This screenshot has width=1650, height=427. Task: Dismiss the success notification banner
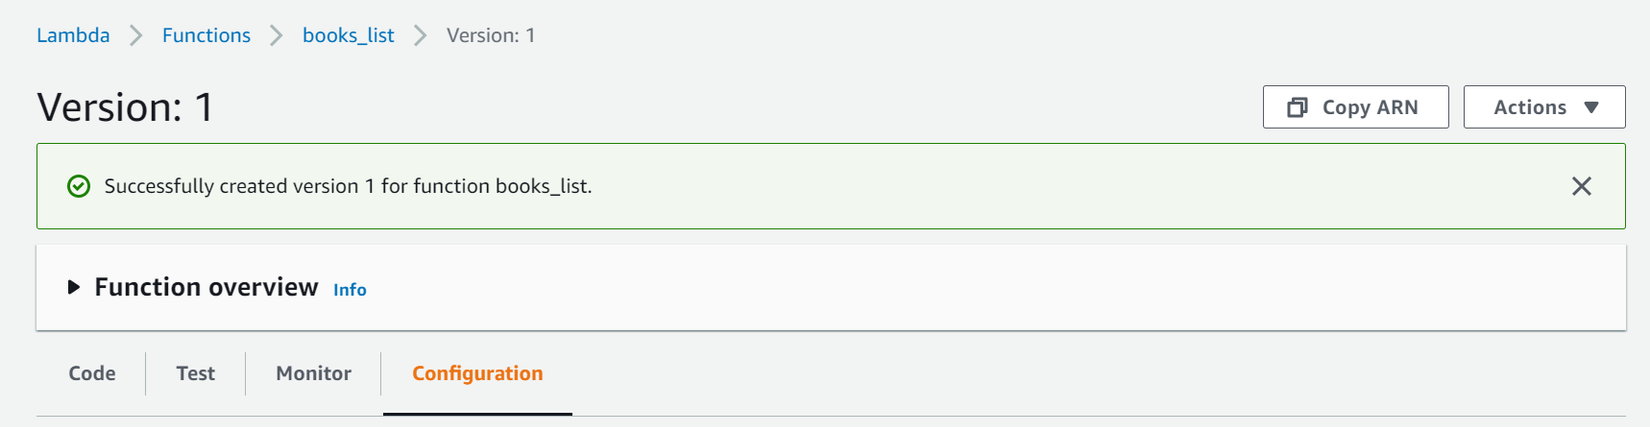point(1581,186)
